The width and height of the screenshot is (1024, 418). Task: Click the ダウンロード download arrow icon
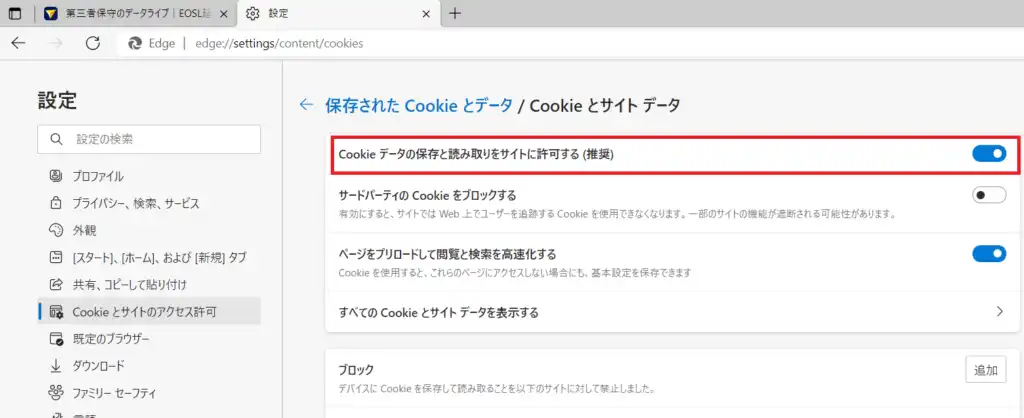click(56, 366)
